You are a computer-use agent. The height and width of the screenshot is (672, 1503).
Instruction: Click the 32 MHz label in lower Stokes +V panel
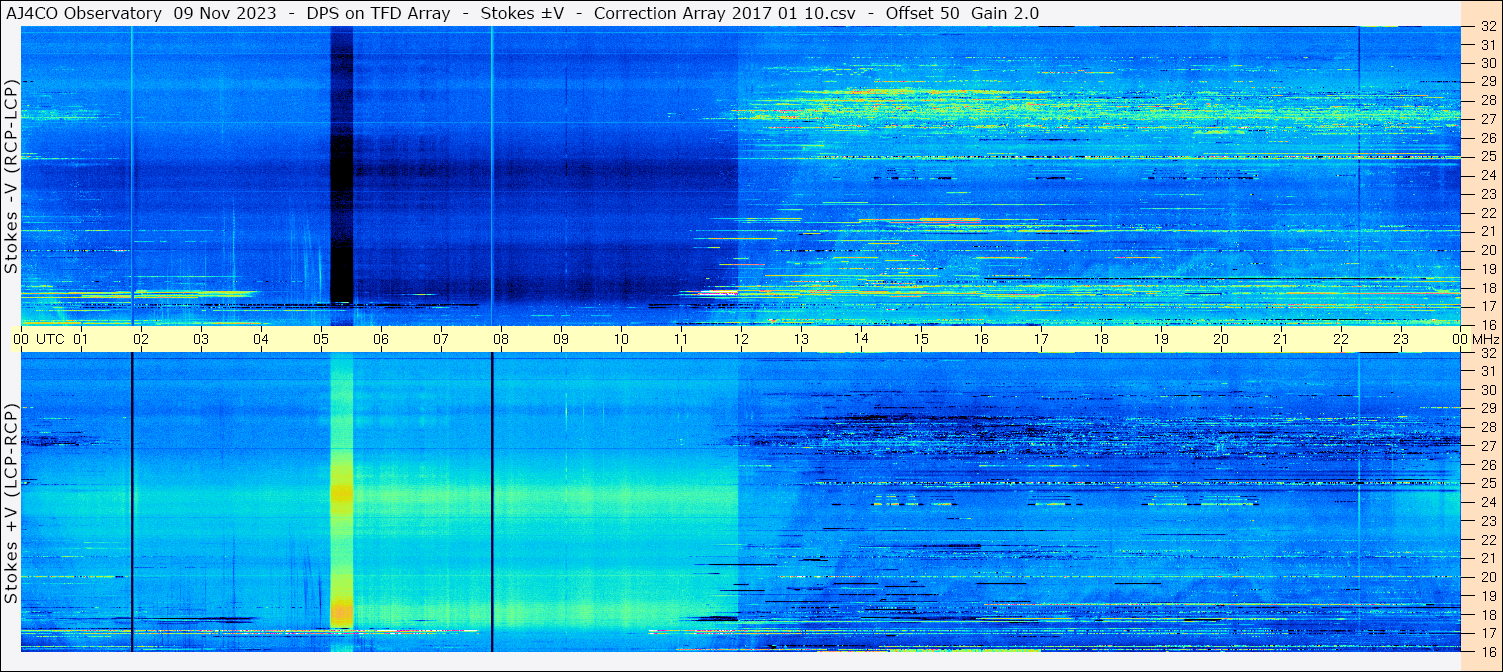tap(1488, 353)
